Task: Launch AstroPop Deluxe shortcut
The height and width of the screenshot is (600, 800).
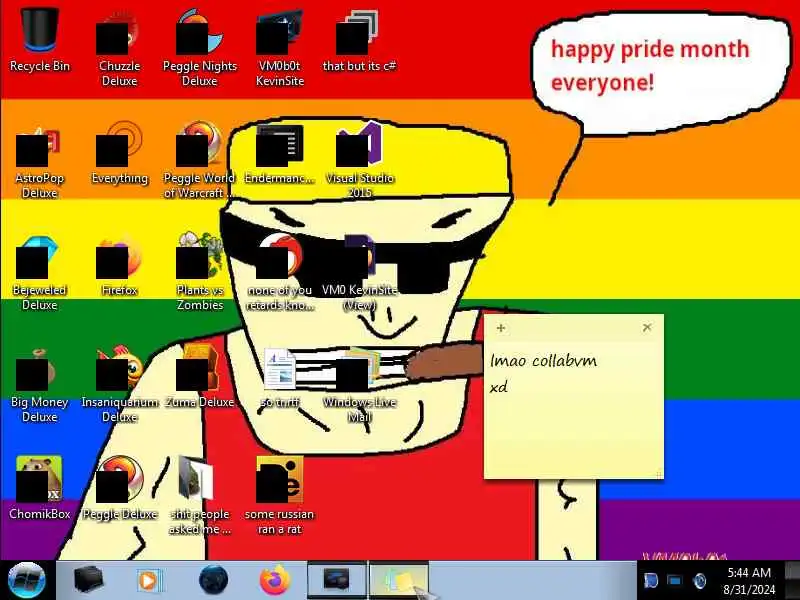Action: (x=39, y=159)
